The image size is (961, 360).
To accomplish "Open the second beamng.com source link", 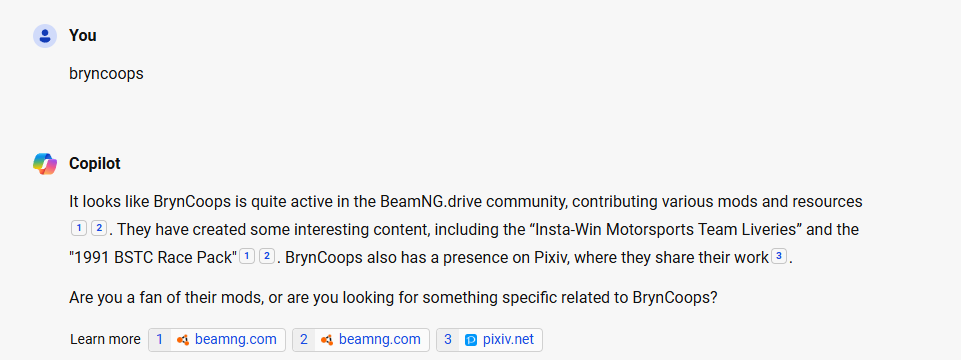I will (x=361, y=340).
